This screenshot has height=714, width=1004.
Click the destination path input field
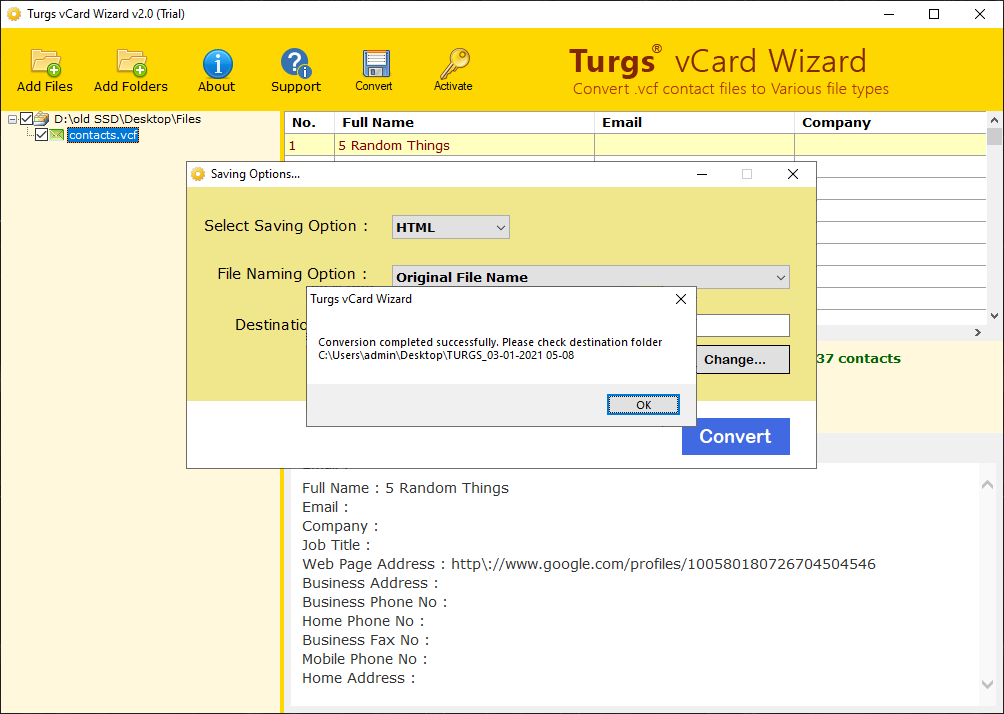coord(742,325)
